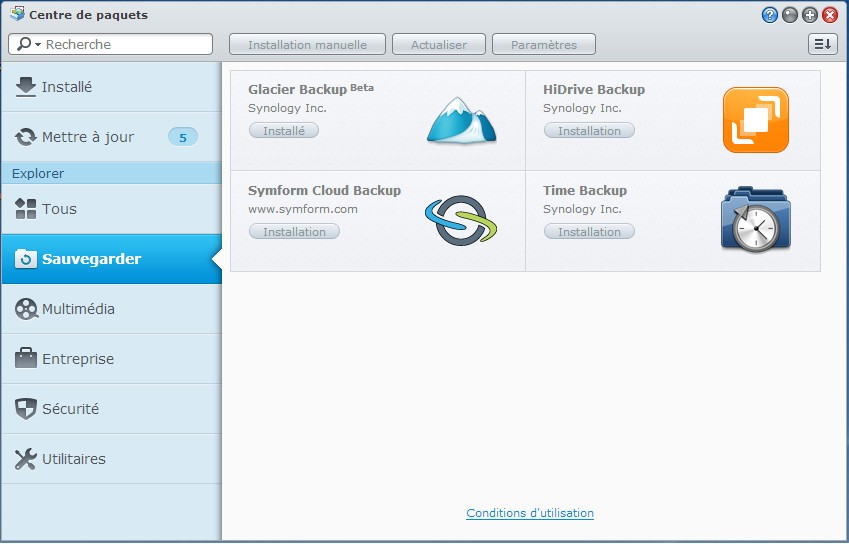Viewport: 849px width, 544px height.
Task: Click the Package Center title bar icon
Action: (16, 15)
